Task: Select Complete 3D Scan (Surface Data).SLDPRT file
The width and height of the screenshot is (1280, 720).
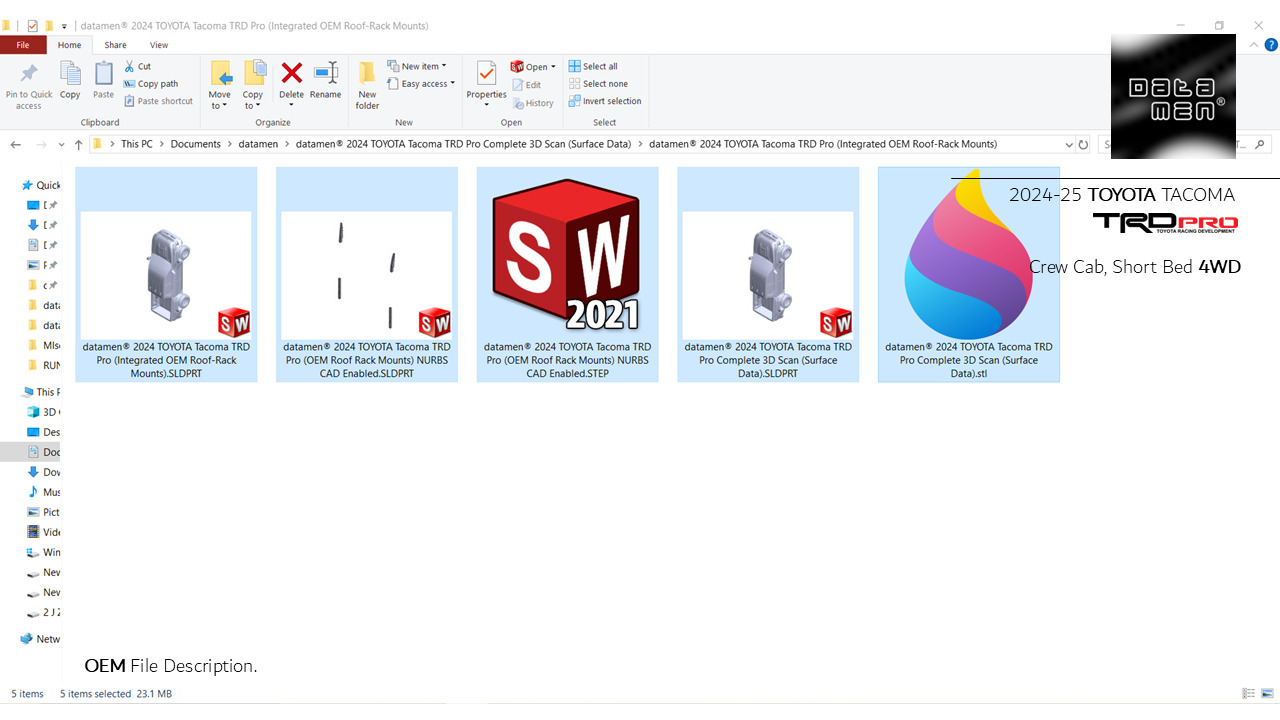Action: pos(768,274)
